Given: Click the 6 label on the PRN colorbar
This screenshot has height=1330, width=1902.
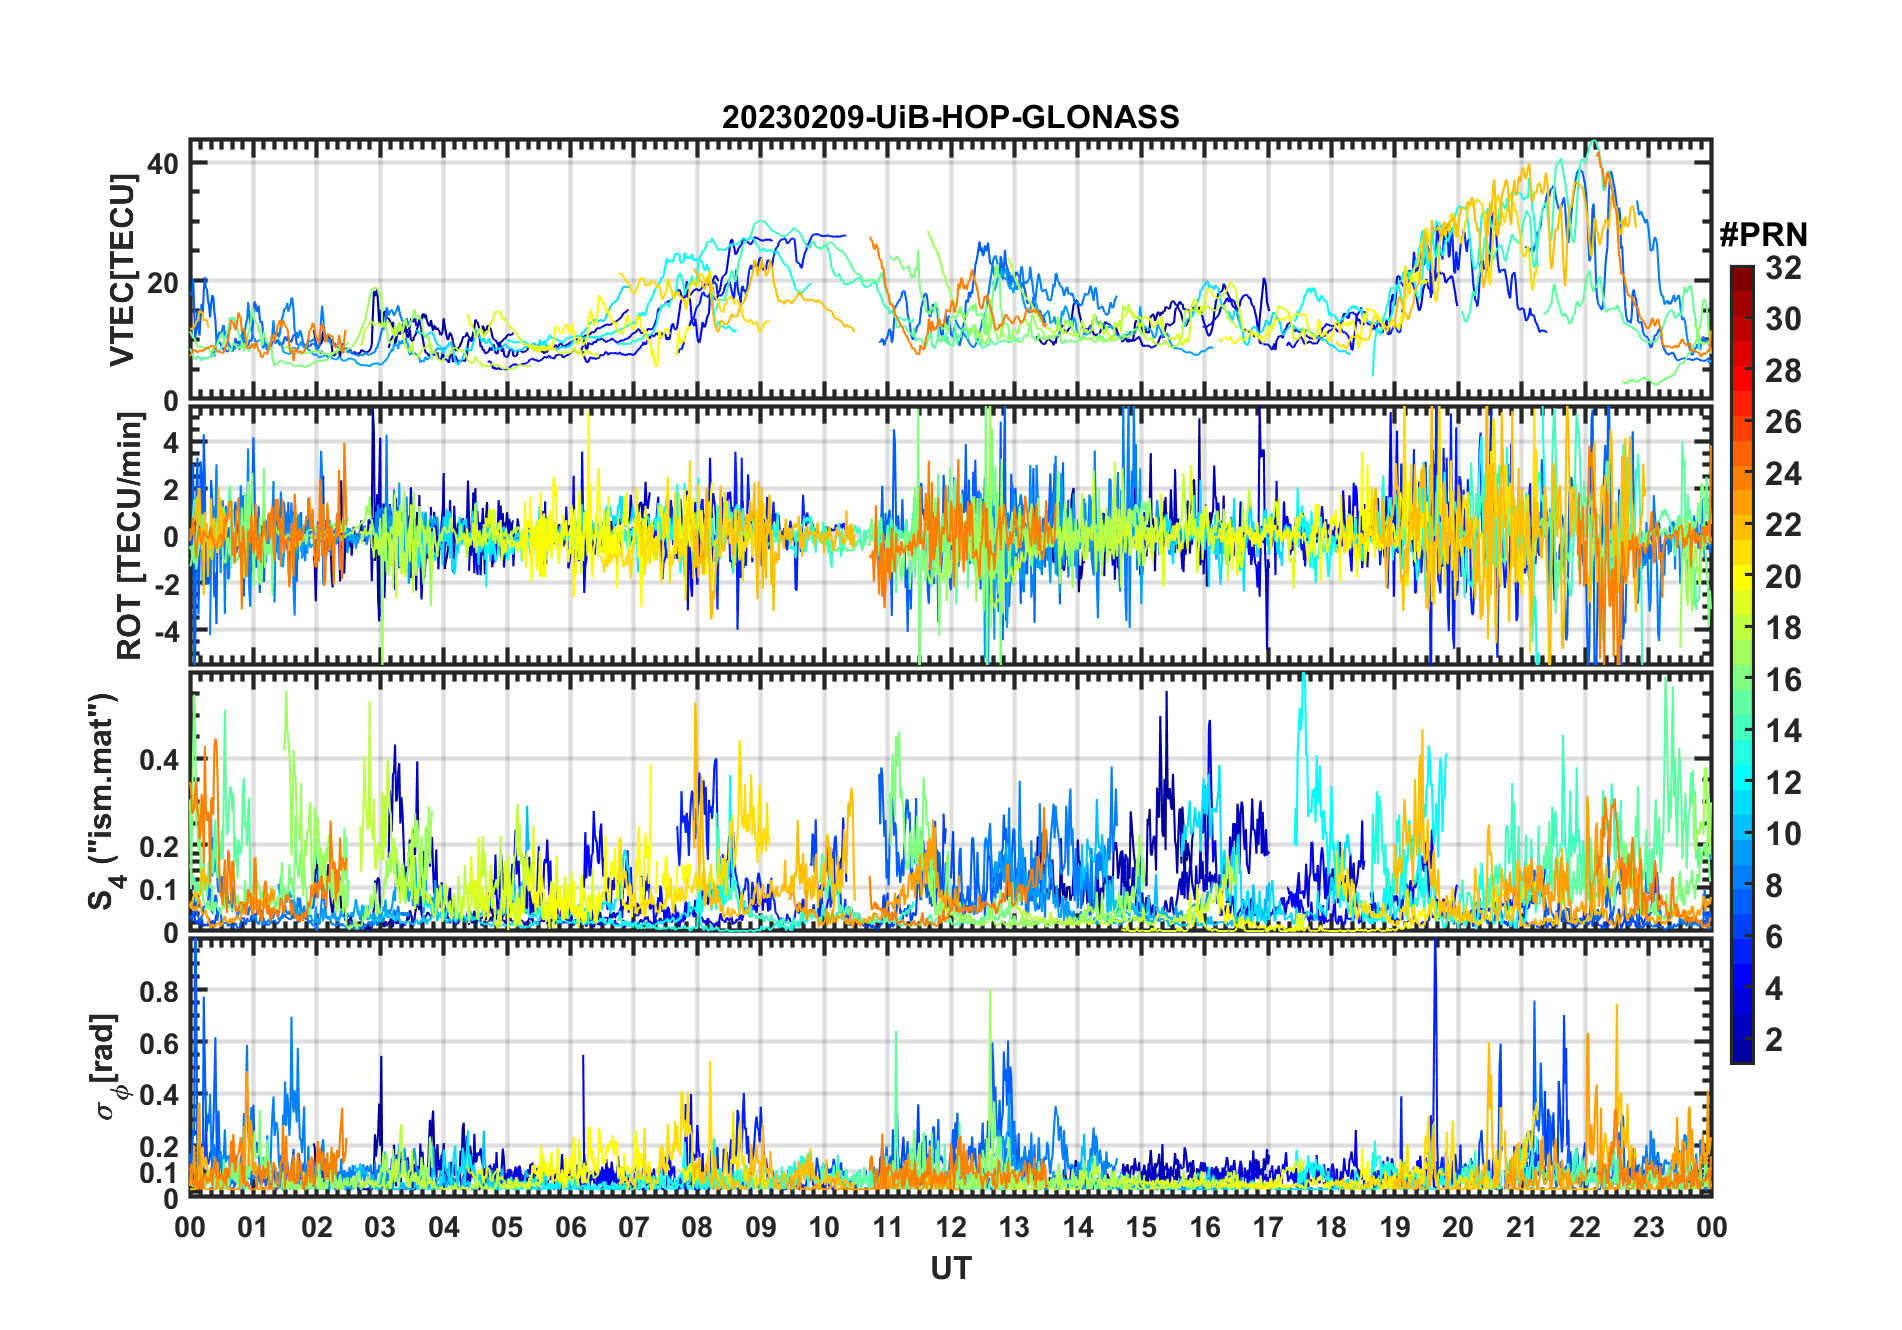Looking at the screenshot, I should click(x=1774, y=937).
